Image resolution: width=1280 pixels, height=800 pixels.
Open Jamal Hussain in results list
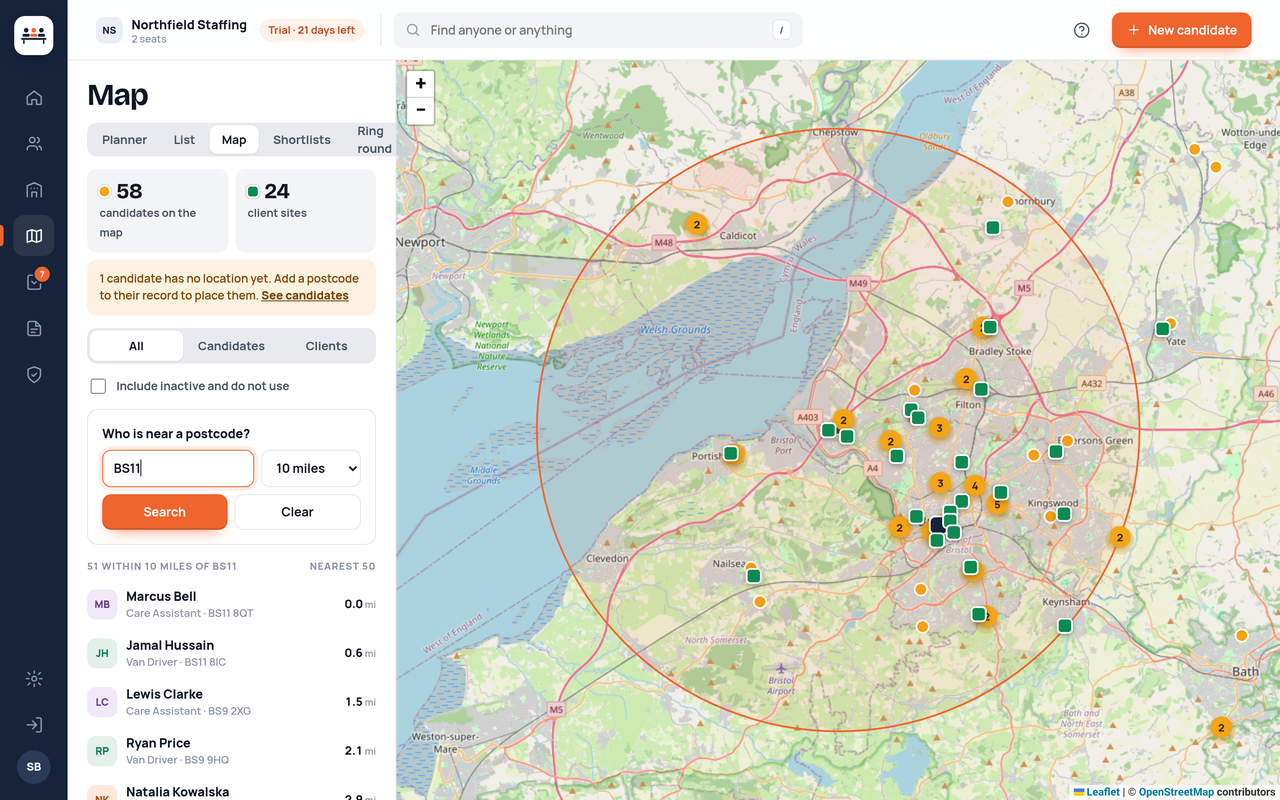point(232,653)
